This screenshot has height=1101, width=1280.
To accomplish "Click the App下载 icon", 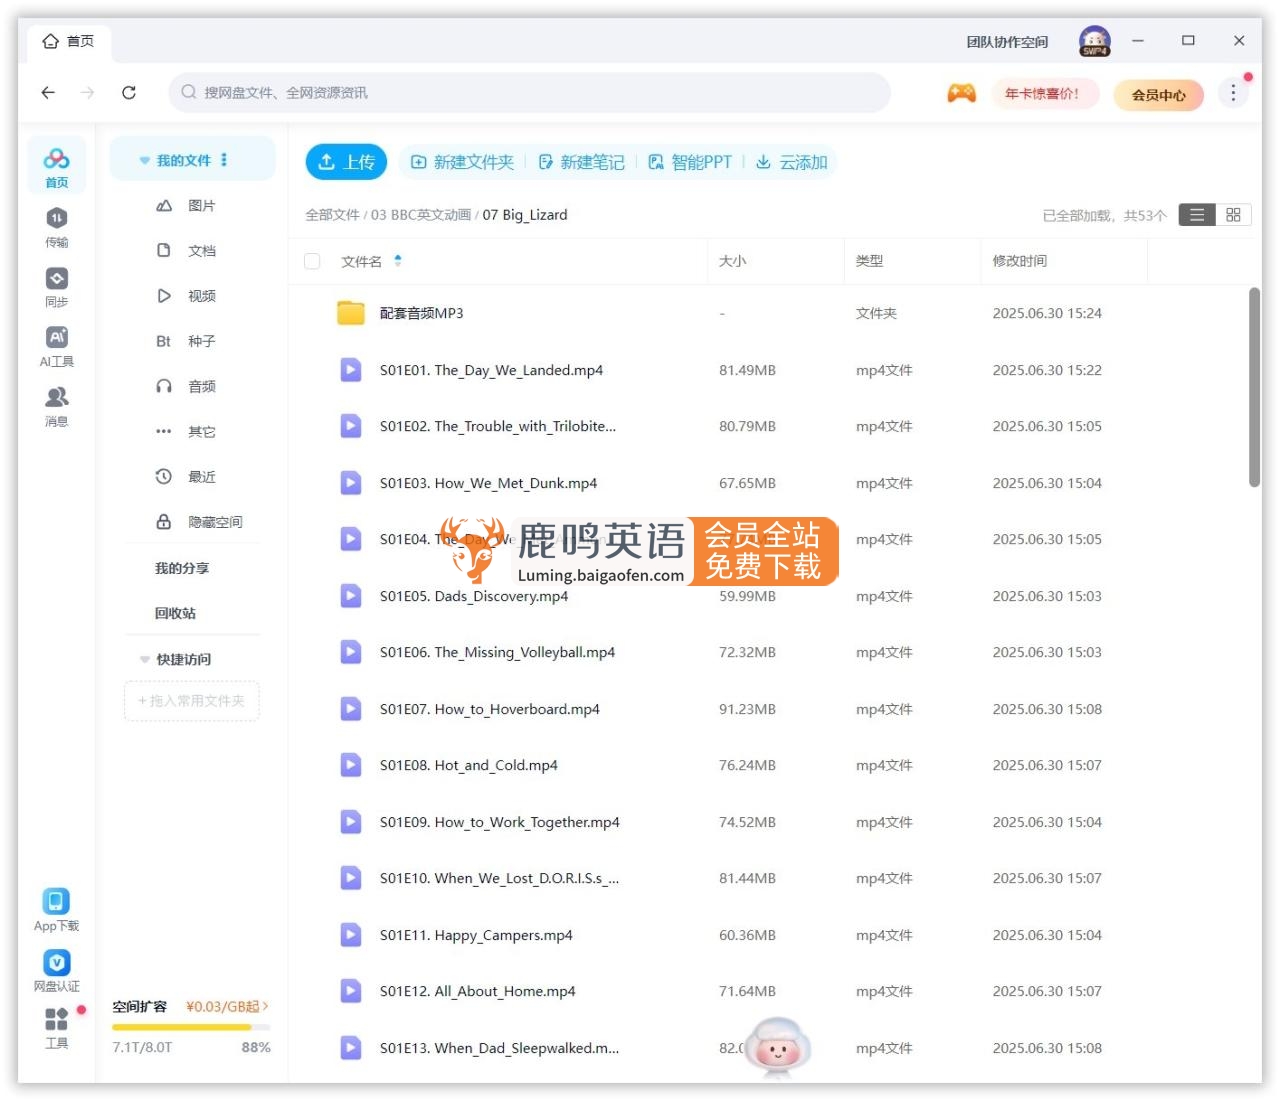I will tap(56, 901).
